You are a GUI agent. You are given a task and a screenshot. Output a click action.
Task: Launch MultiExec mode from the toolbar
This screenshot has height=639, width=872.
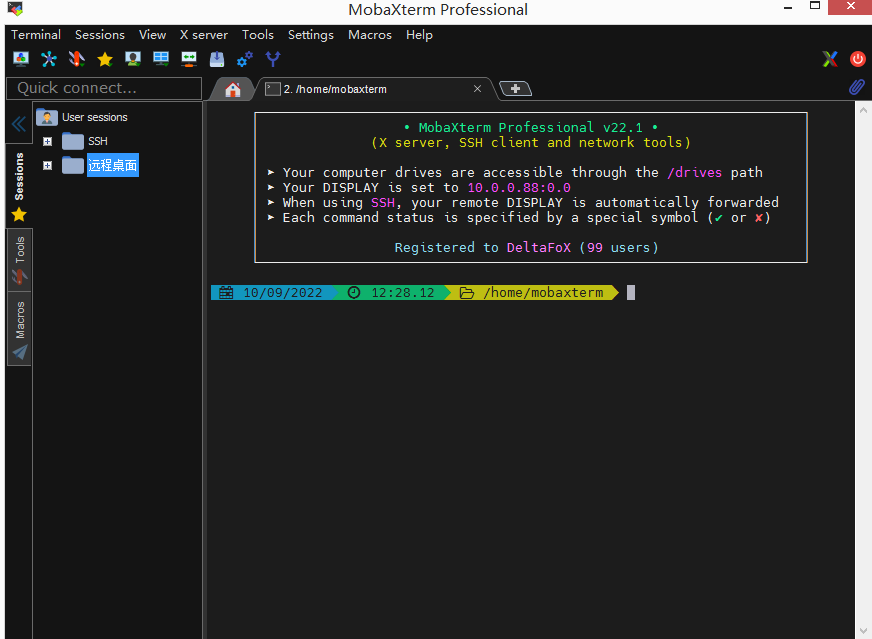click(189, 58)
